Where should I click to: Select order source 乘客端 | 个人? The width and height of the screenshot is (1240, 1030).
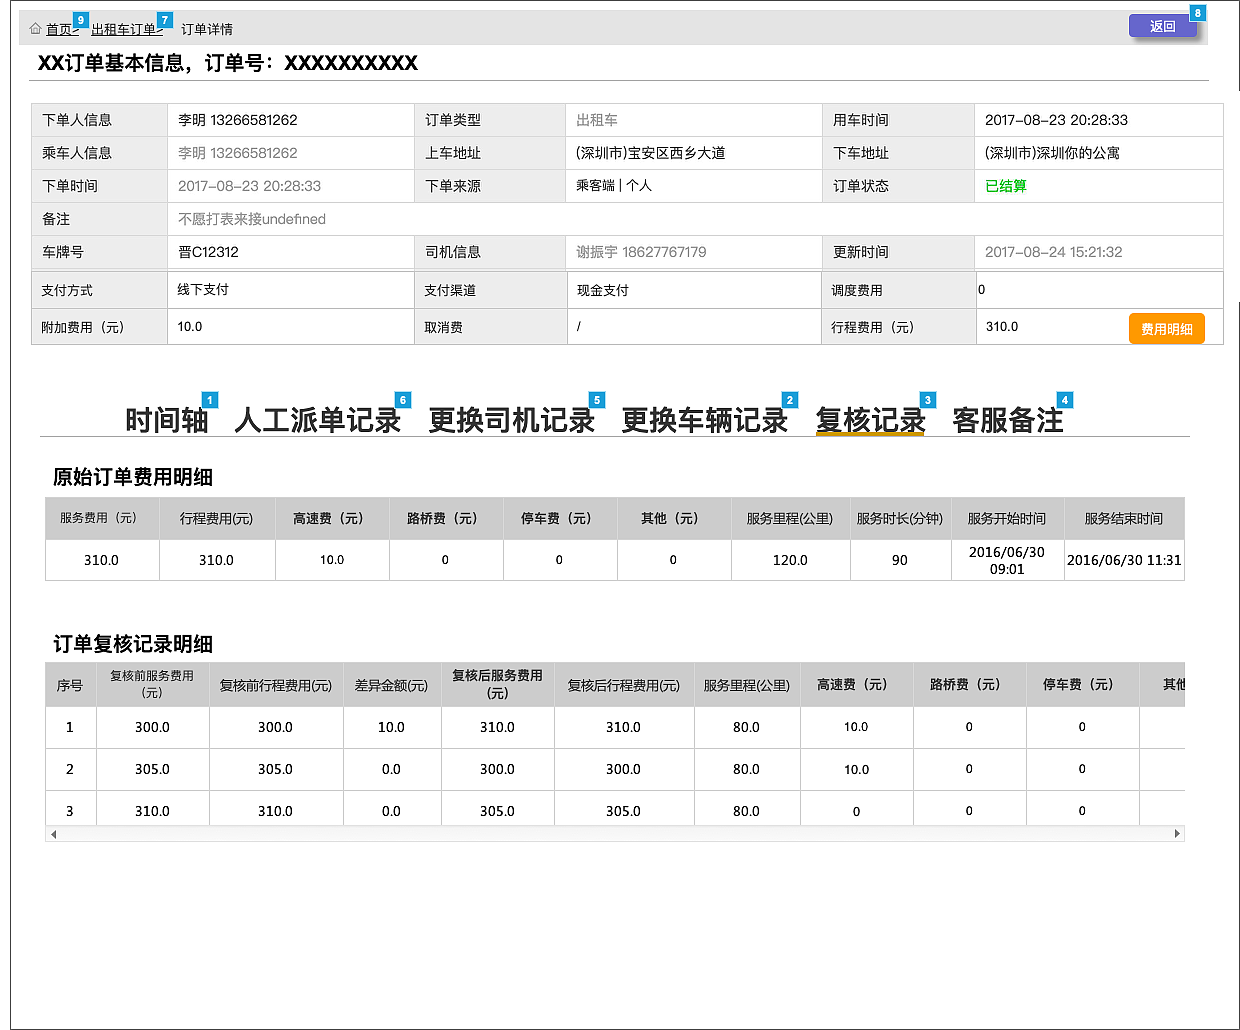point(614,185)
